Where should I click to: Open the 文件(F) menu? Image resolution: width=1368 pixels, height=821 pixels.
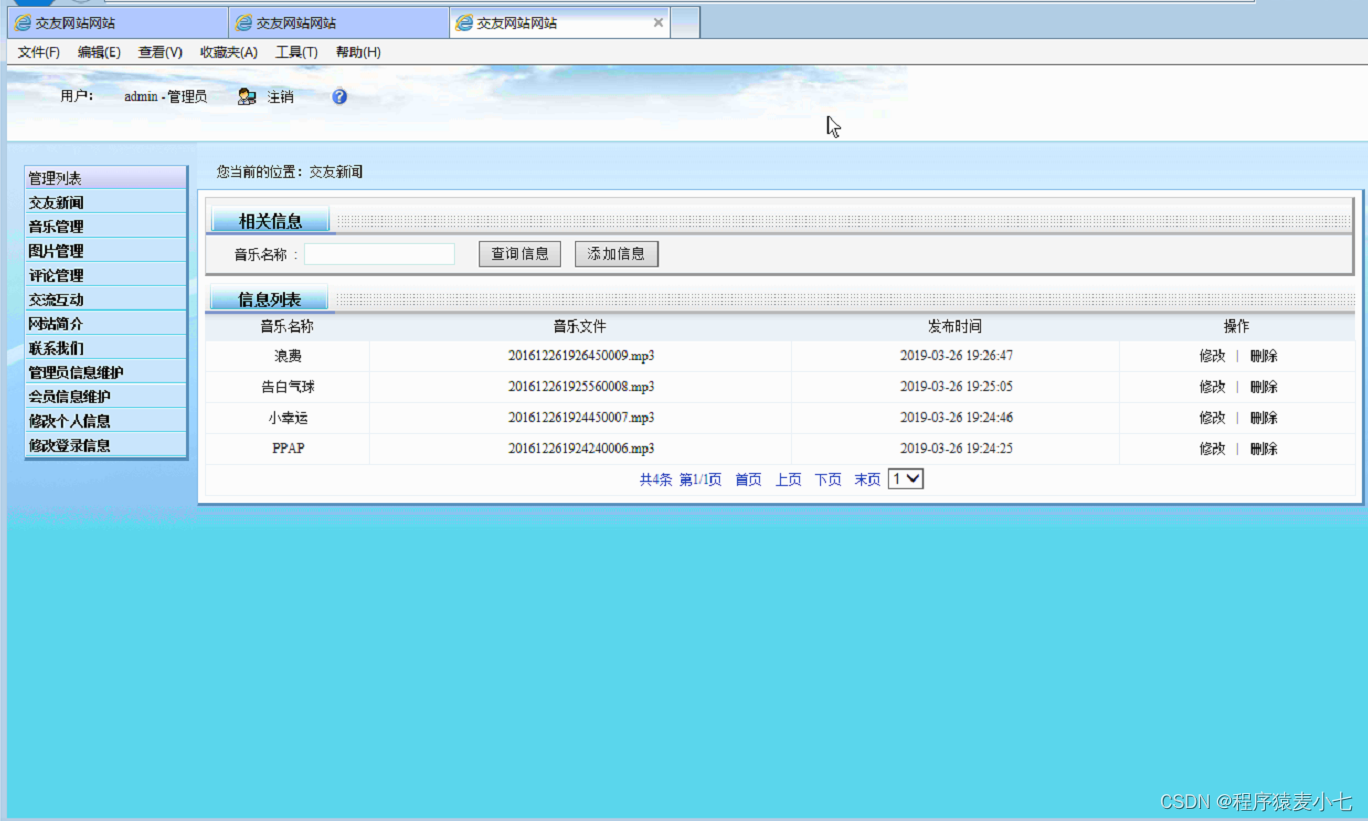point(39,52)
